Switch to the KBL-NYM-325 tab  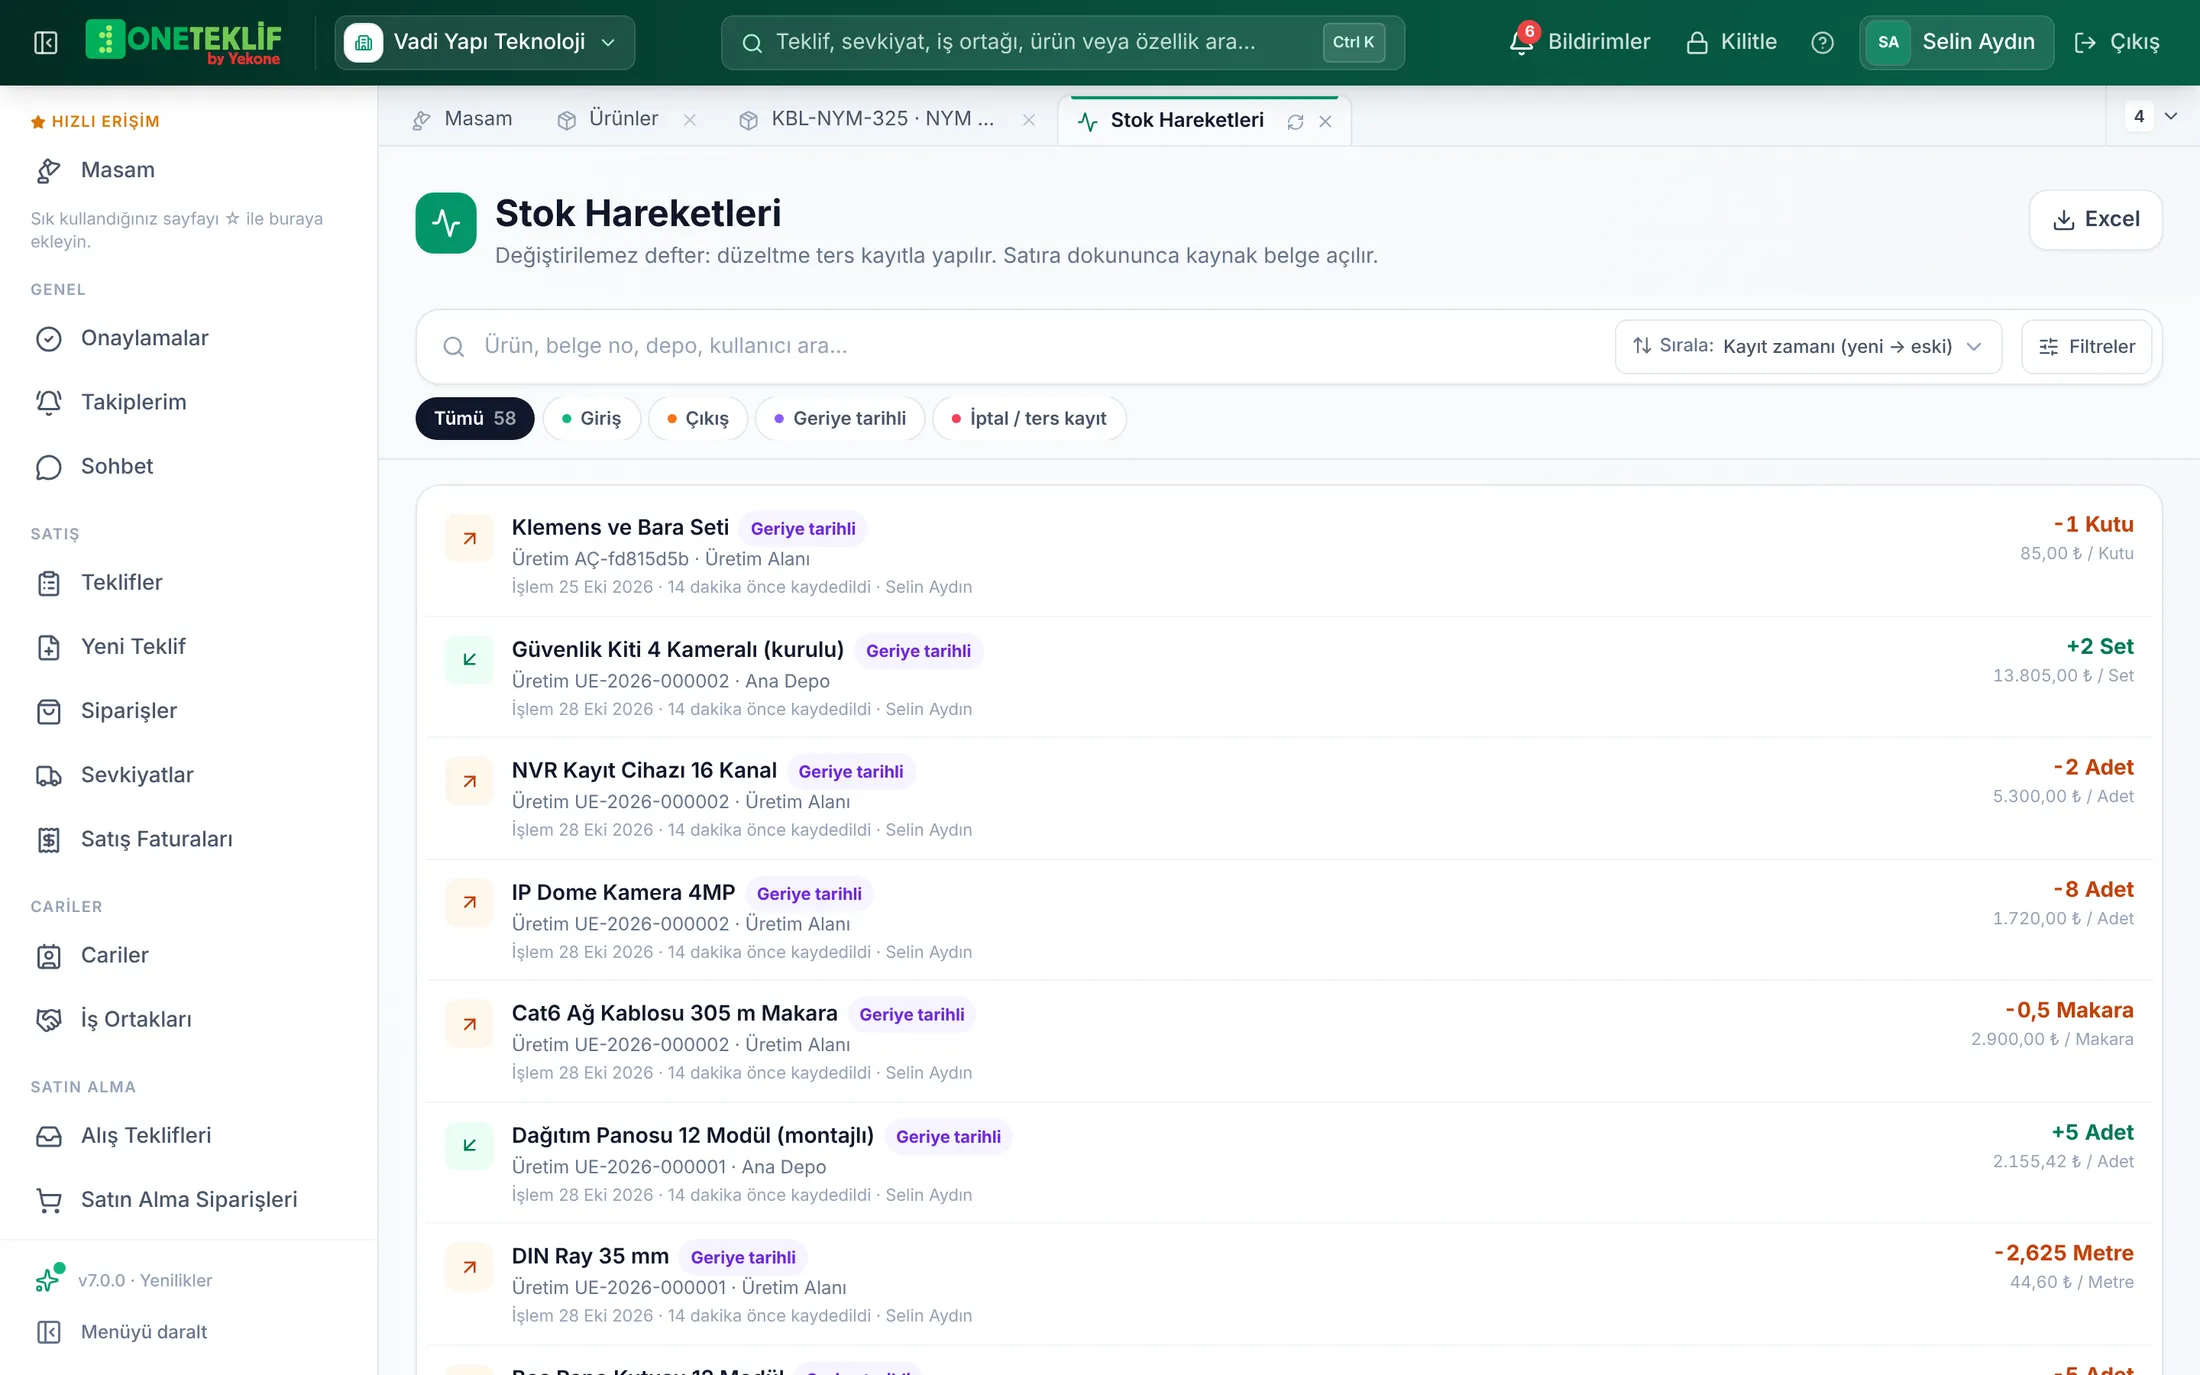[x=868, y=119]
